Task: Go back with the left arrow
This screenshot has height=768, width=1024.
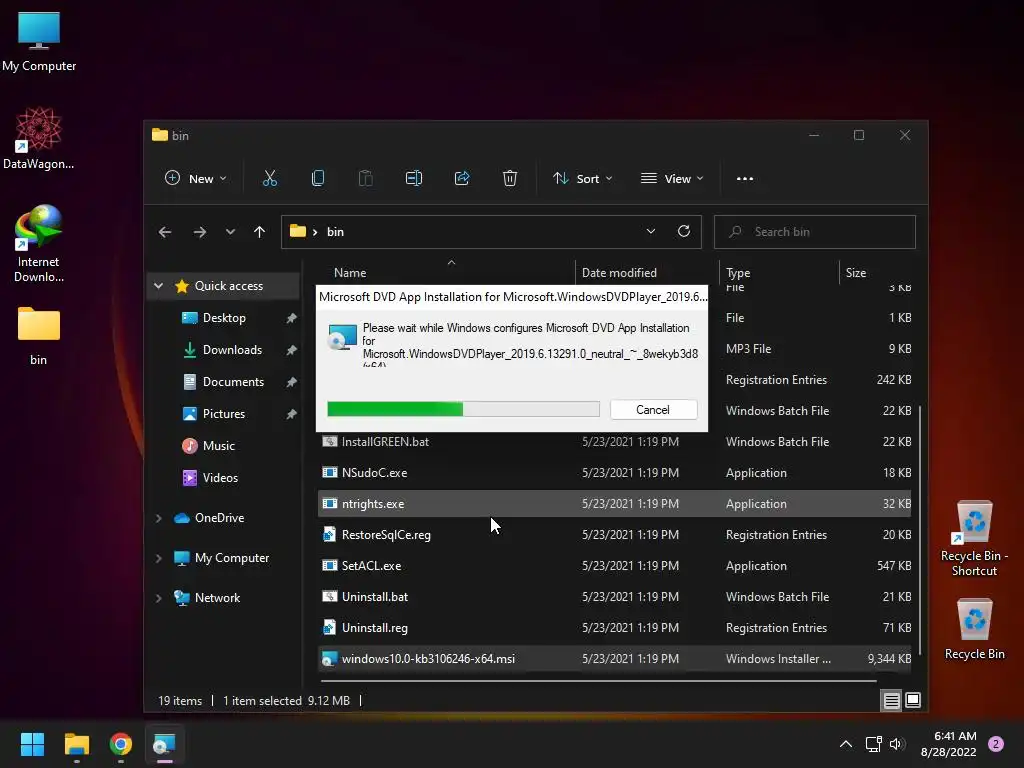Action: 165,232
